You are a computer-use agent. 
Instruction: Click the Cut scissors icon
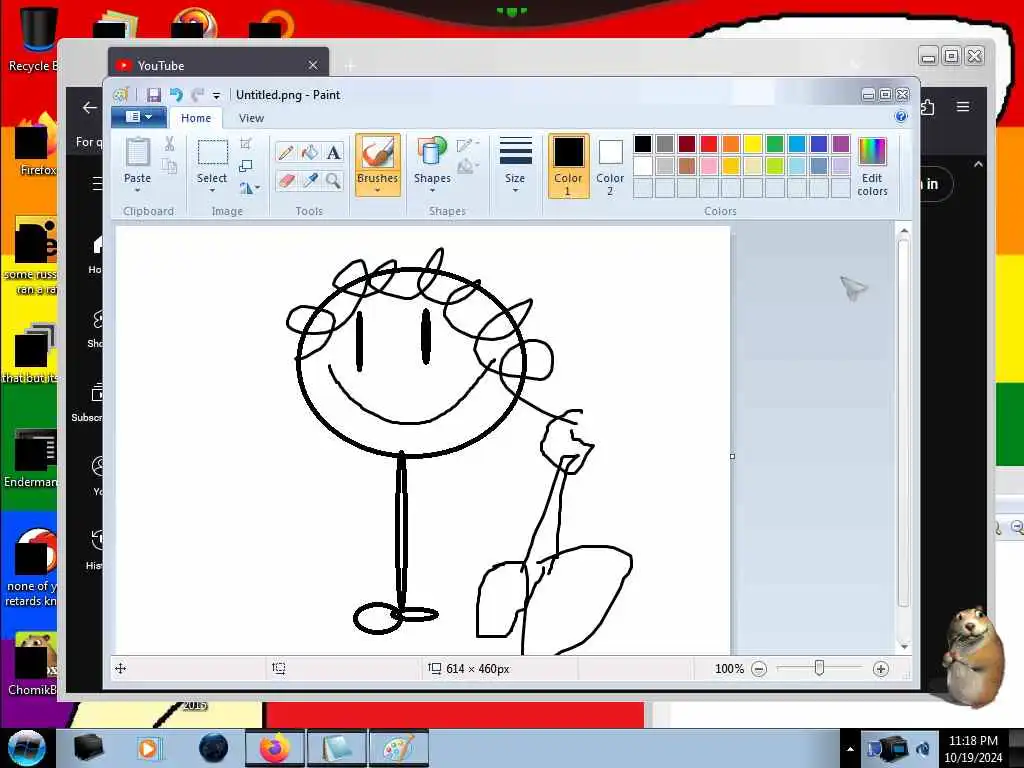(169, 144)
